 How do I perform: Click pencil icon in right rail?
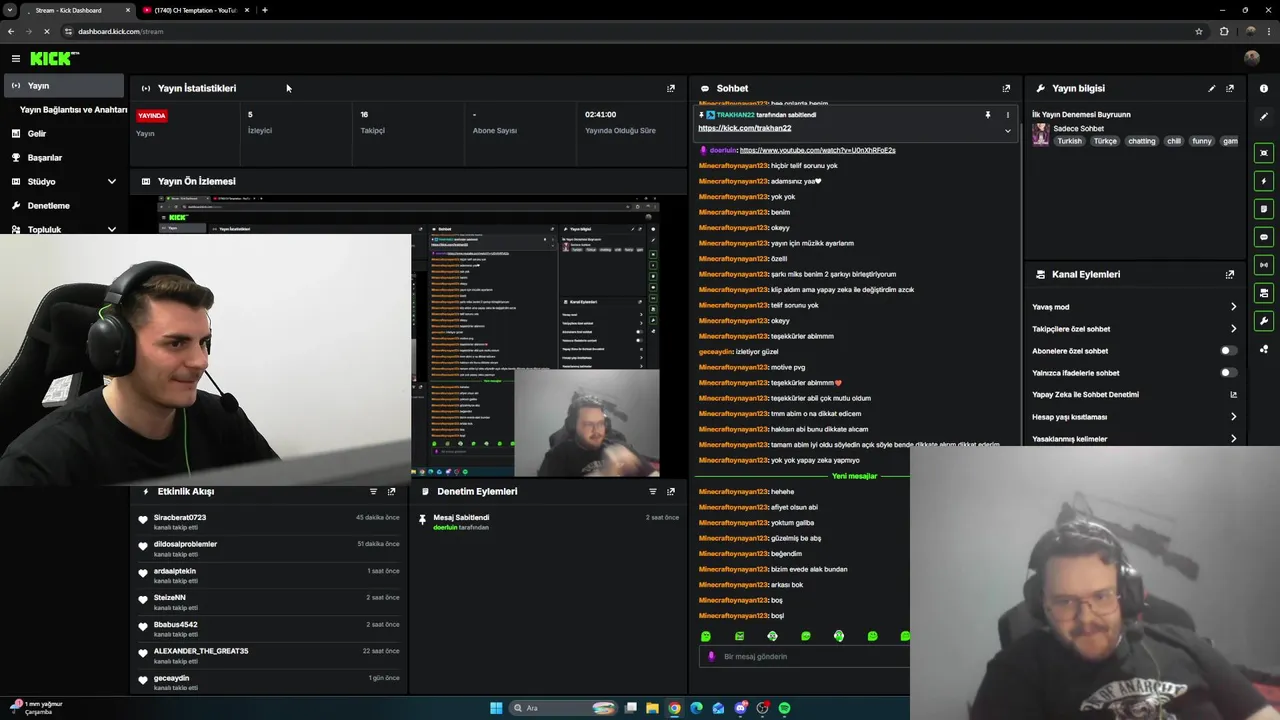coord(1264,117)
